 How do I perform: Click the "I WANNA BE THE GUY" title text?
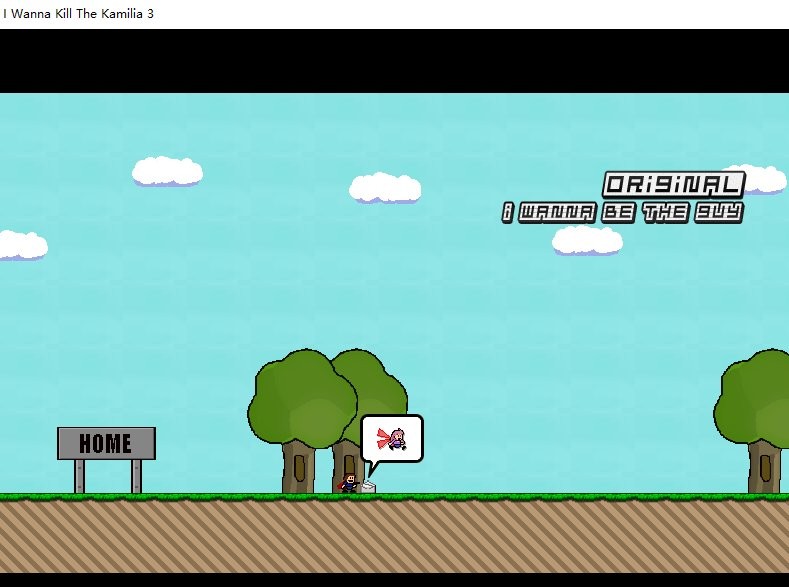point(621,212)
